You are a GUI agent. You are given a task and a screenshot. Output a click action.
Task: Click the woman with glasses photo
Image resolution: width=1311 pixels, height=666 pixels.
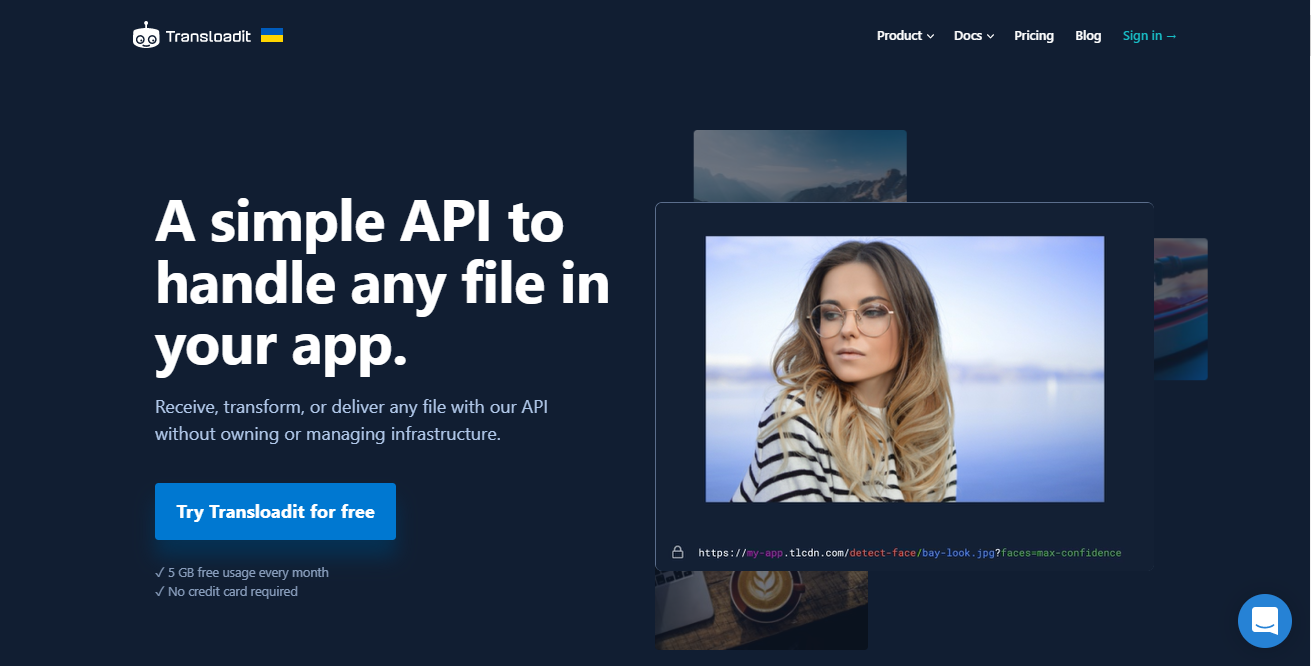[905, 369]
